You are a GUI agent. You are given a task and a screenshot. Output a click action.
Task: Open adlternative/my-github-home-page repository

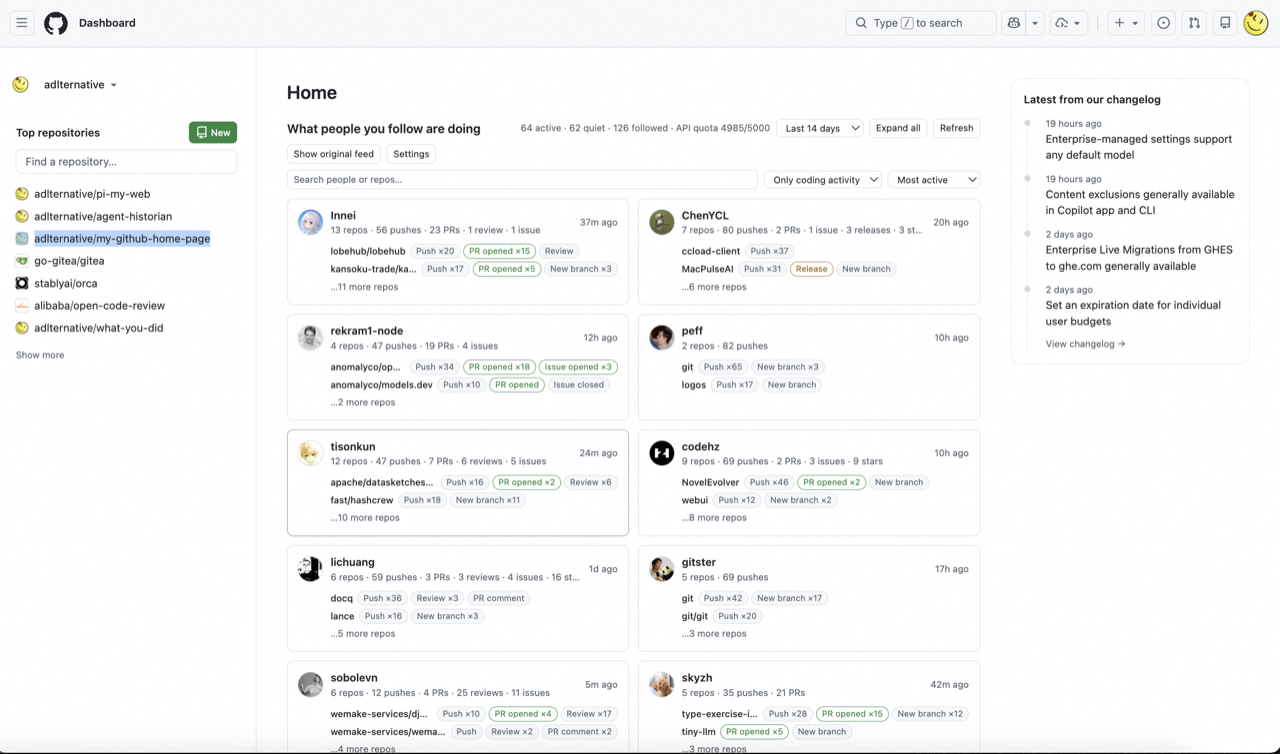pos(122,239)
